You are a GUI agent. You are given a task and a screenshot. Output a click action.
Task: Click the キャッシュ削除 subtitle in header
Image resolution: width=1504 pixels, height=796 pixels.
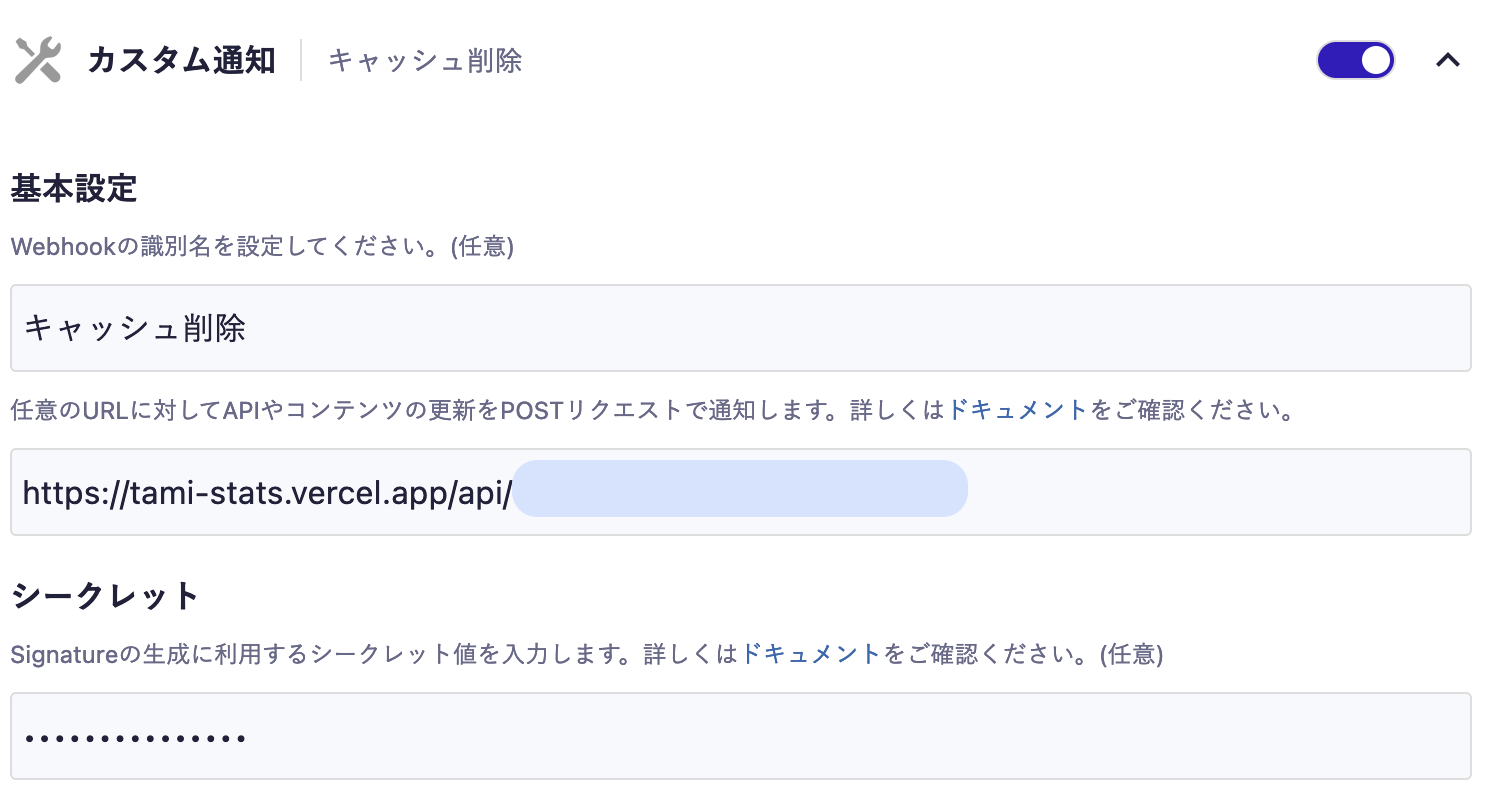coord(425,61)
